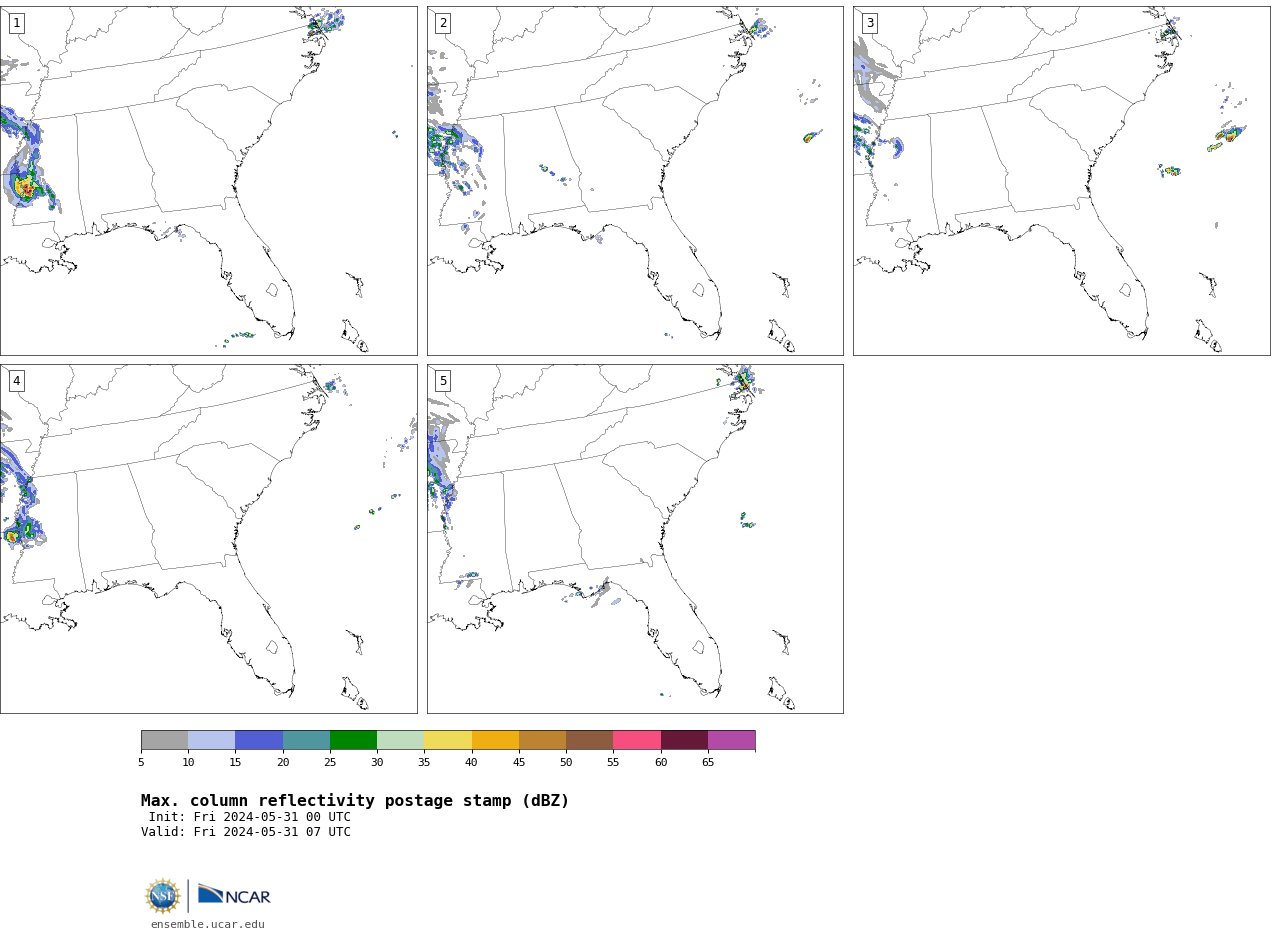
Task: Click the purple 65+ dBZ swatch
Action: point(731,740)
